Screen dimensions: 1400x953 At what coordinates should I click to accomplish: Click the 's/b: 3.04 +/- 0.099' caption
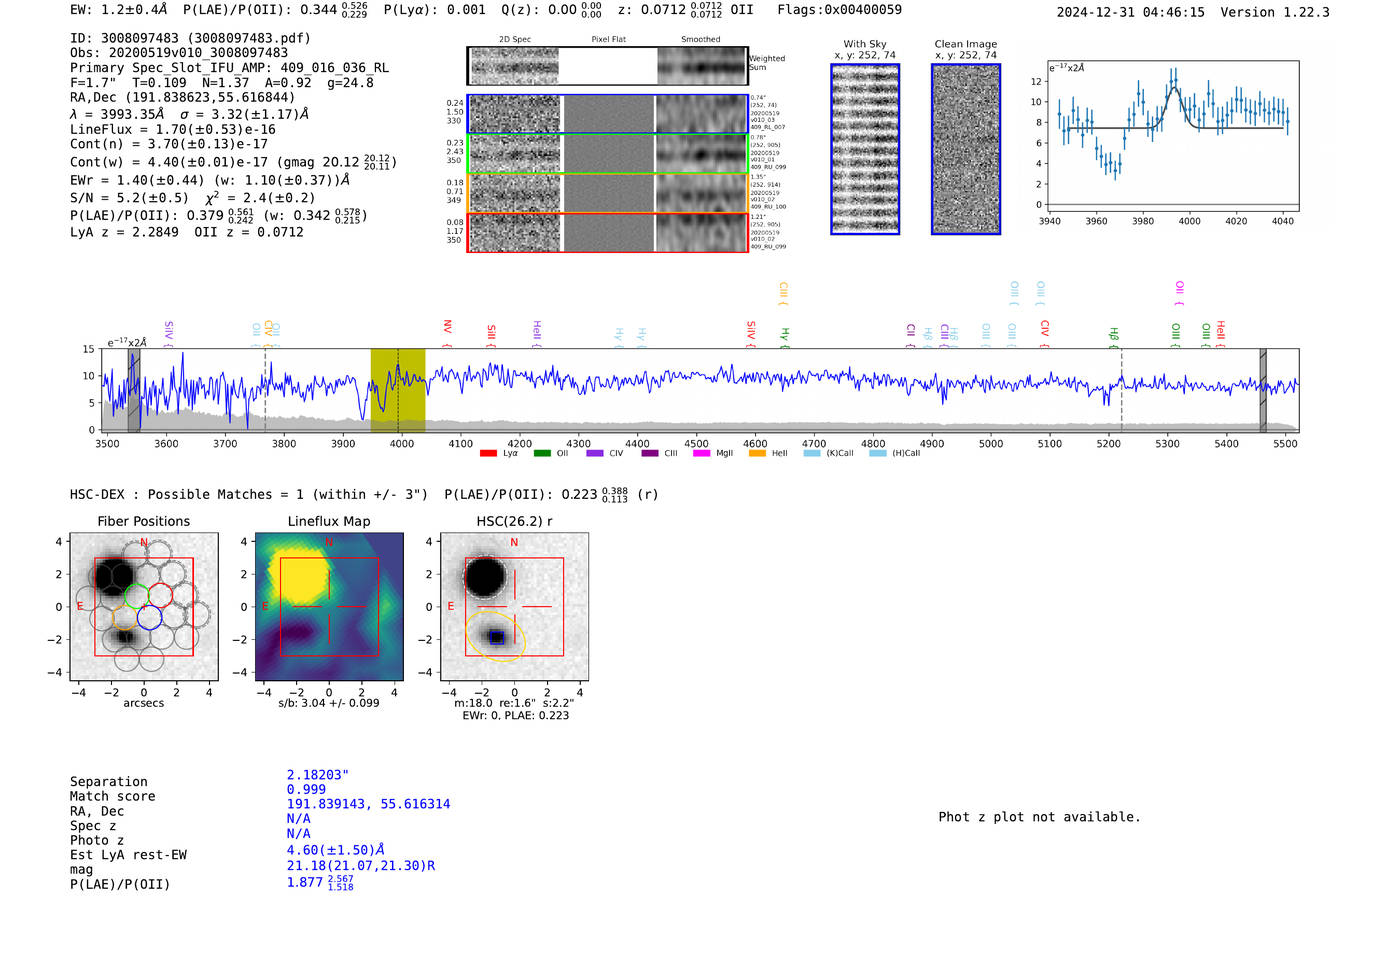click(329, 703)
